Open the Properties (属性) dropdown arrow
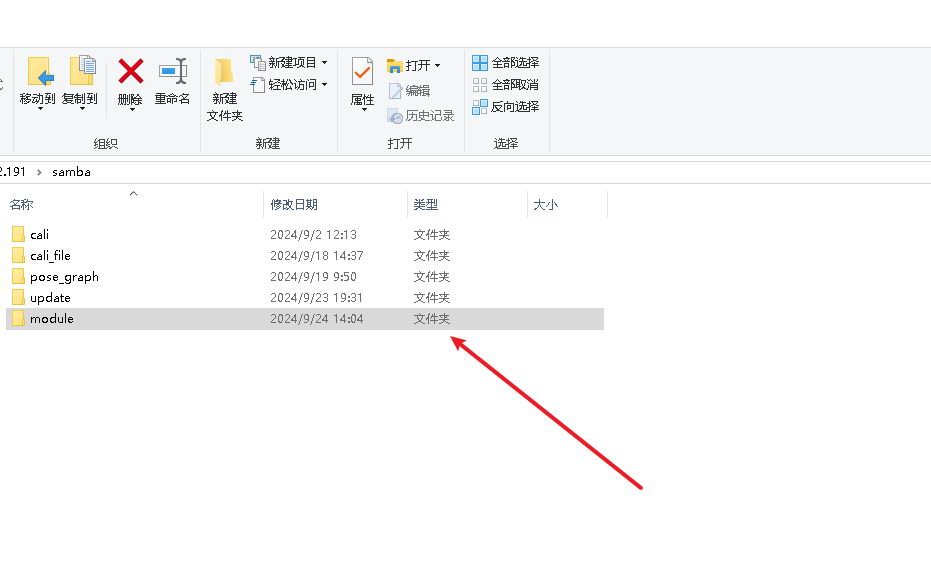 pyautogui.click(x=364, y=110)
